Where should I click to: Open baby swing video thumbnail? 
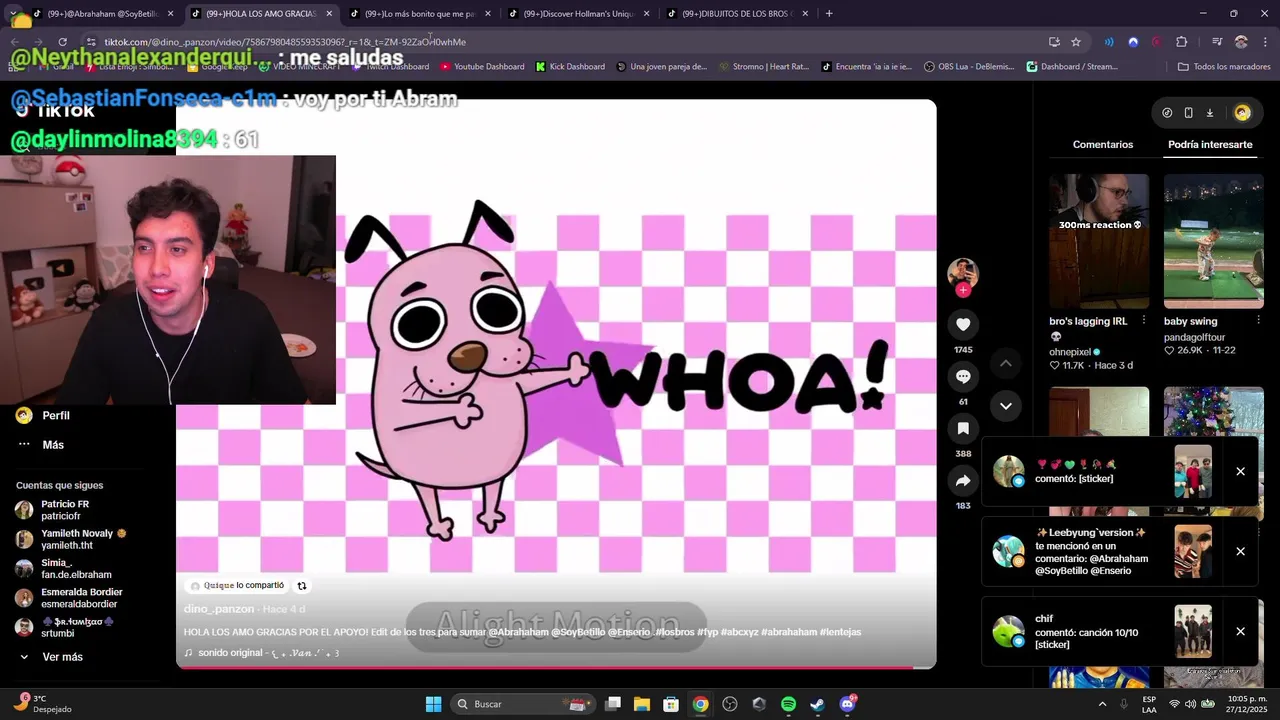pyautogui.click(x=1214, y=241)
